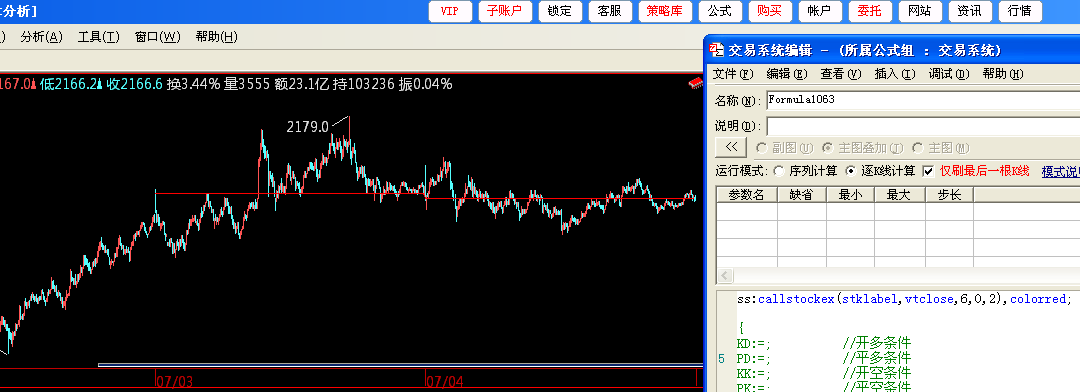Click the 收2166.6 close value
1080x392 pixels.
134,84
